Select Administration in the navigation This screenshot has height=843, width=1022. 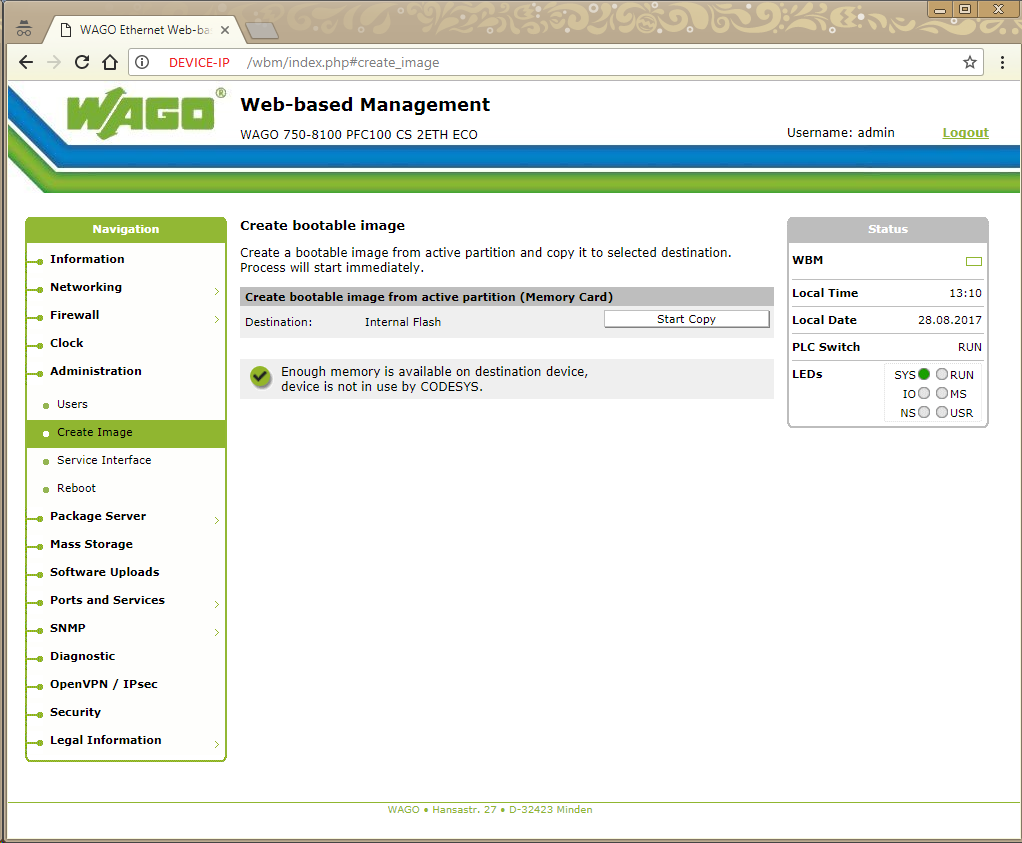(x=95, y=371)
